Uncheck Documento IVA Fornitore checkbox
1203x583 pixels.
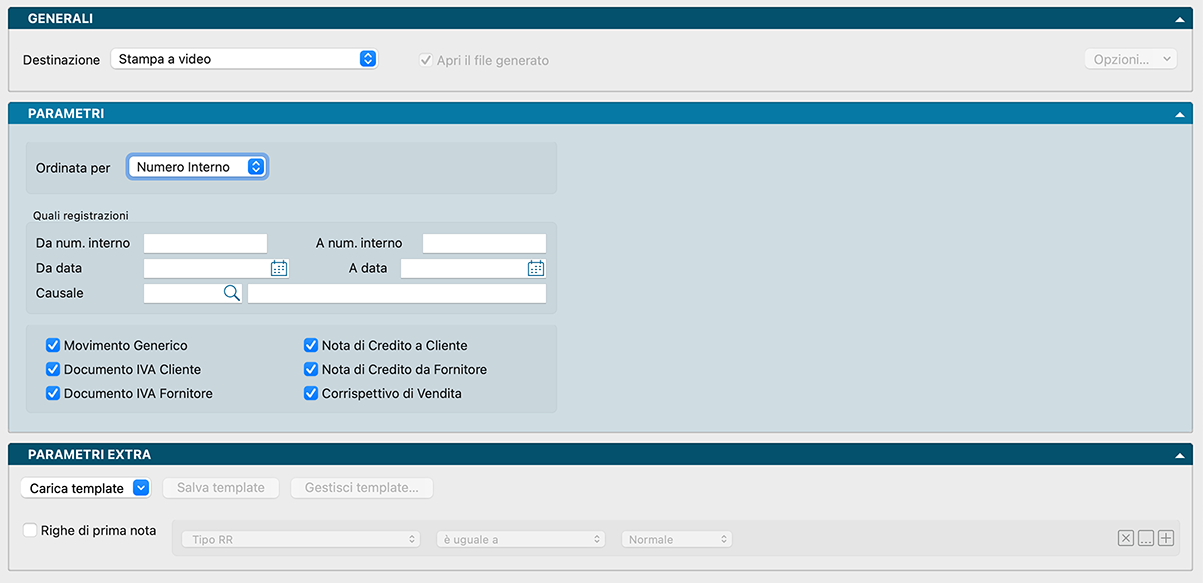tap(53, 394)
